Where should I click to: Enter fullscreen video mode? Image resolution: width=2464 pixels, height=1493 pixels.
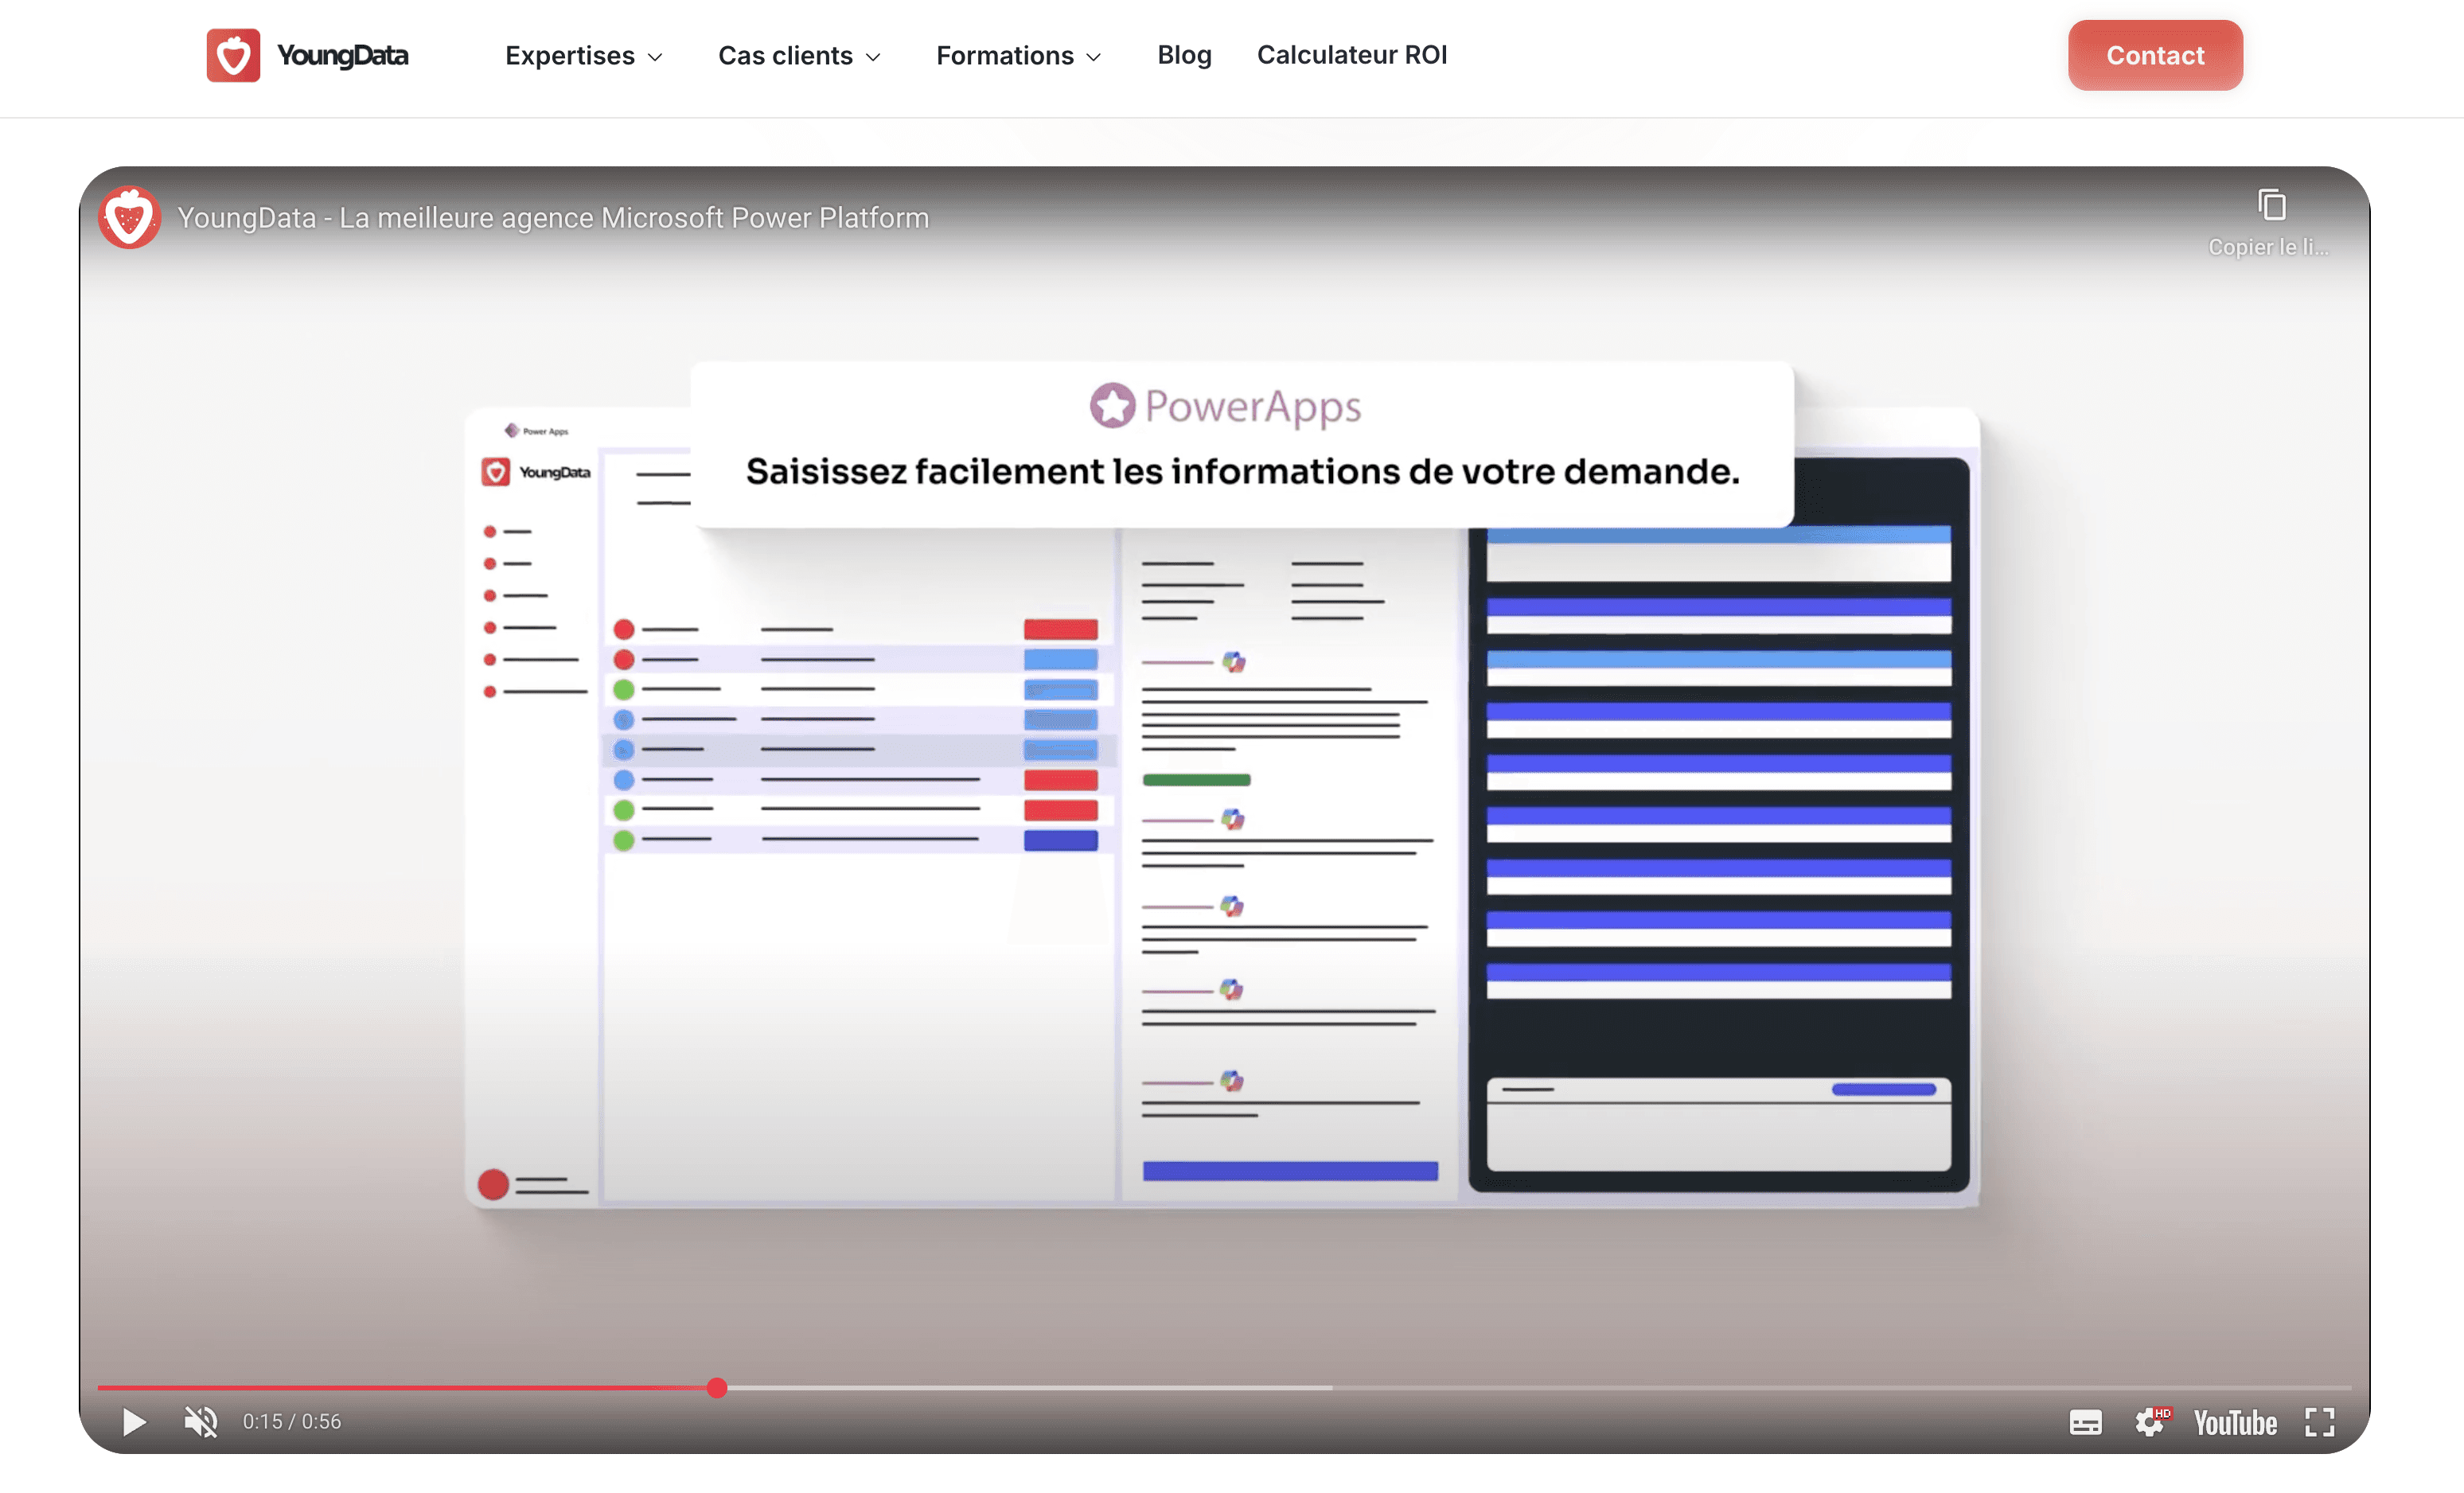pos(2320,1422)
